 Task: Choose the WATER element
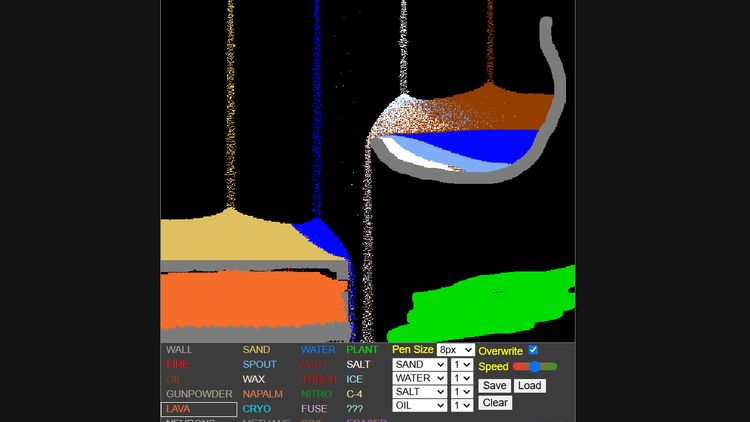click(x=318, y=350)
